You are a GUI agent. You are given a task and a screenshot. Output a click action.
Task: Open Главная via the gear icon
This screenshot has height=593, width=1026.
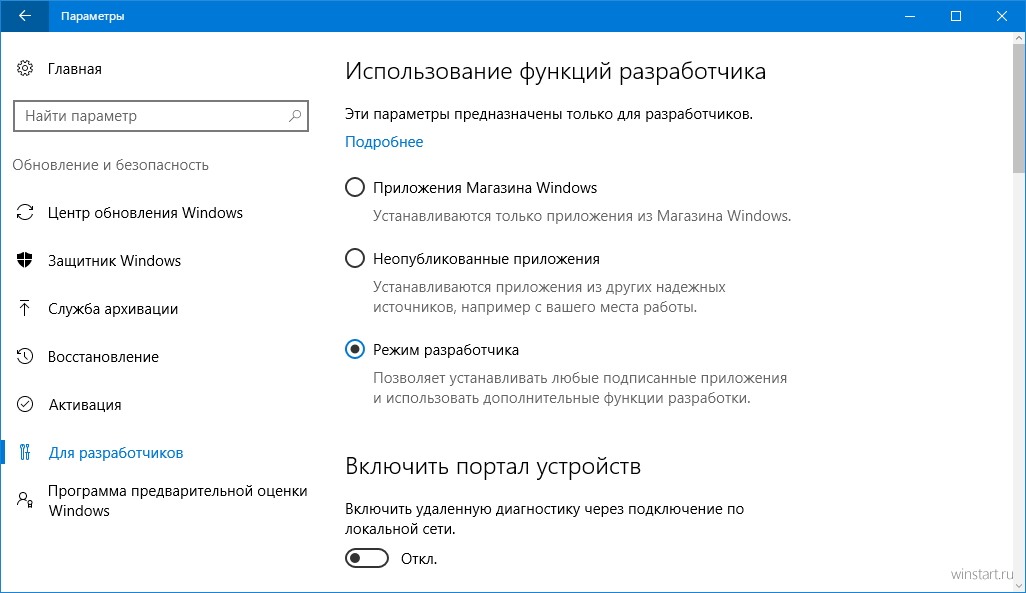point(25,68)
